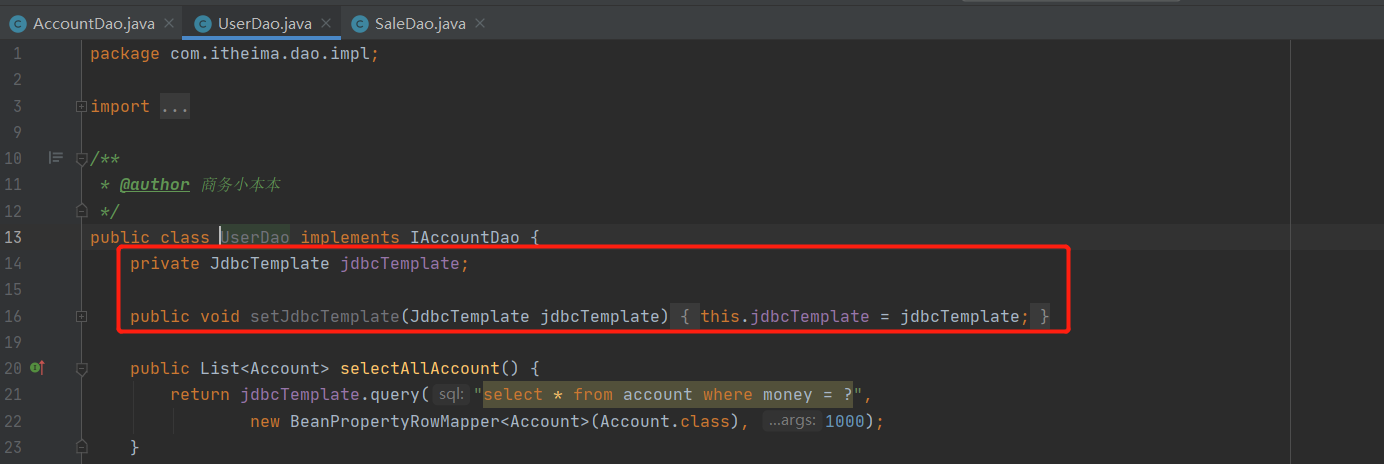Click the @author tag in Javadoc

155,184
